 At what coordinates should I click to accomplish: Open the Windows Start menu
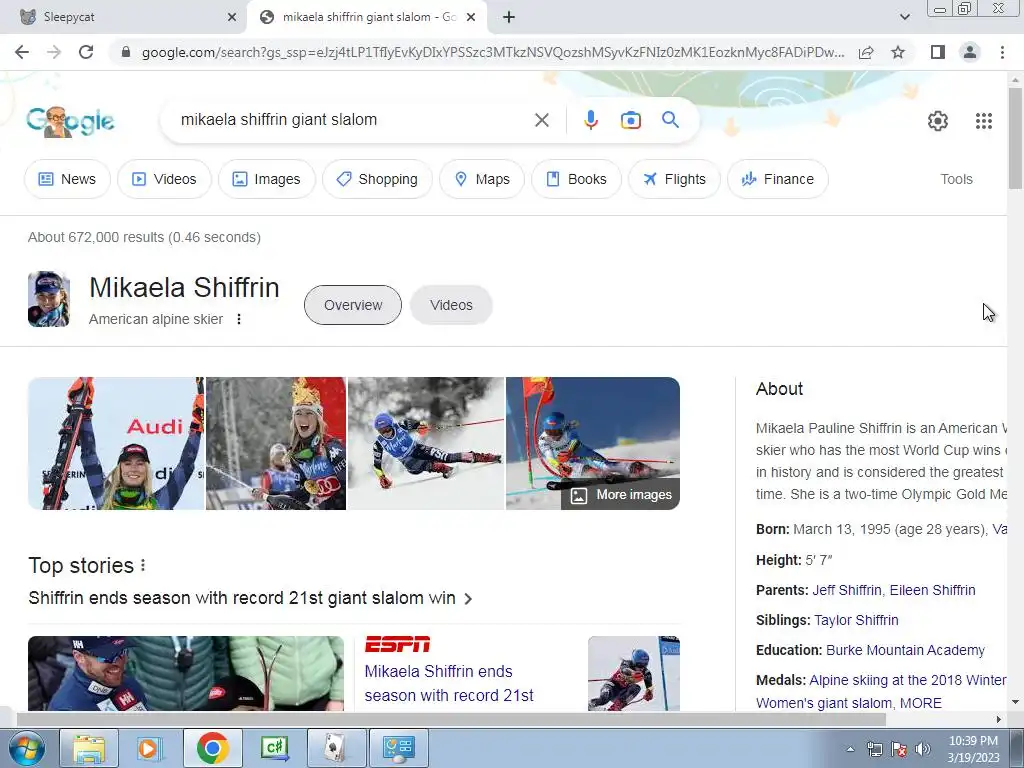(27, 748)
